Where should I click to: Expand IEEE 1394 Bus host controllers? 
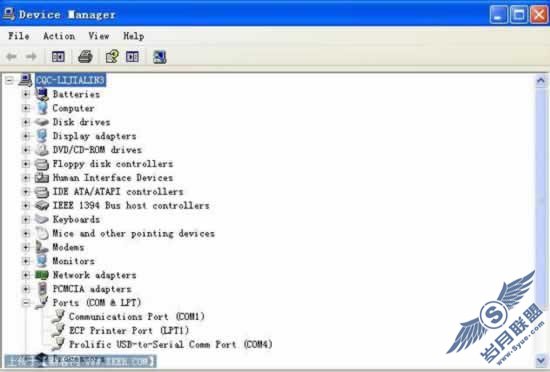click(26, 205)
